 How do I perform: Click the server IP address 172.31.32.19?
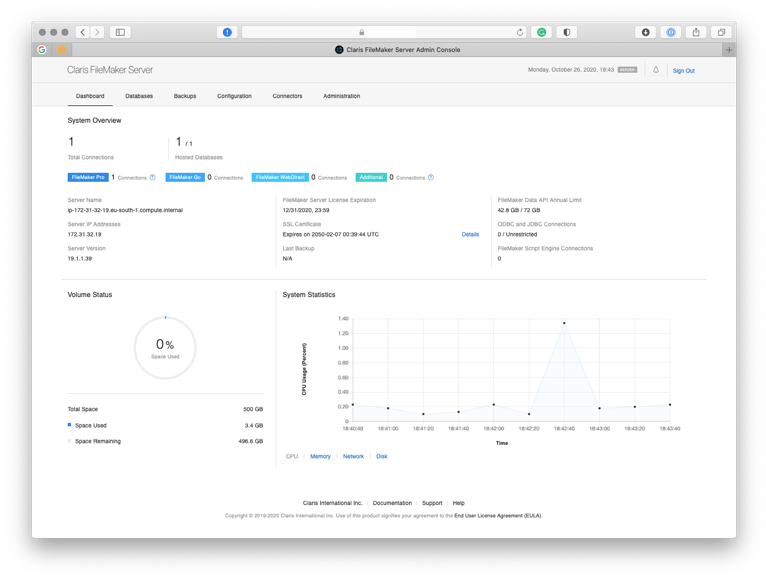(x=85, y=235)
